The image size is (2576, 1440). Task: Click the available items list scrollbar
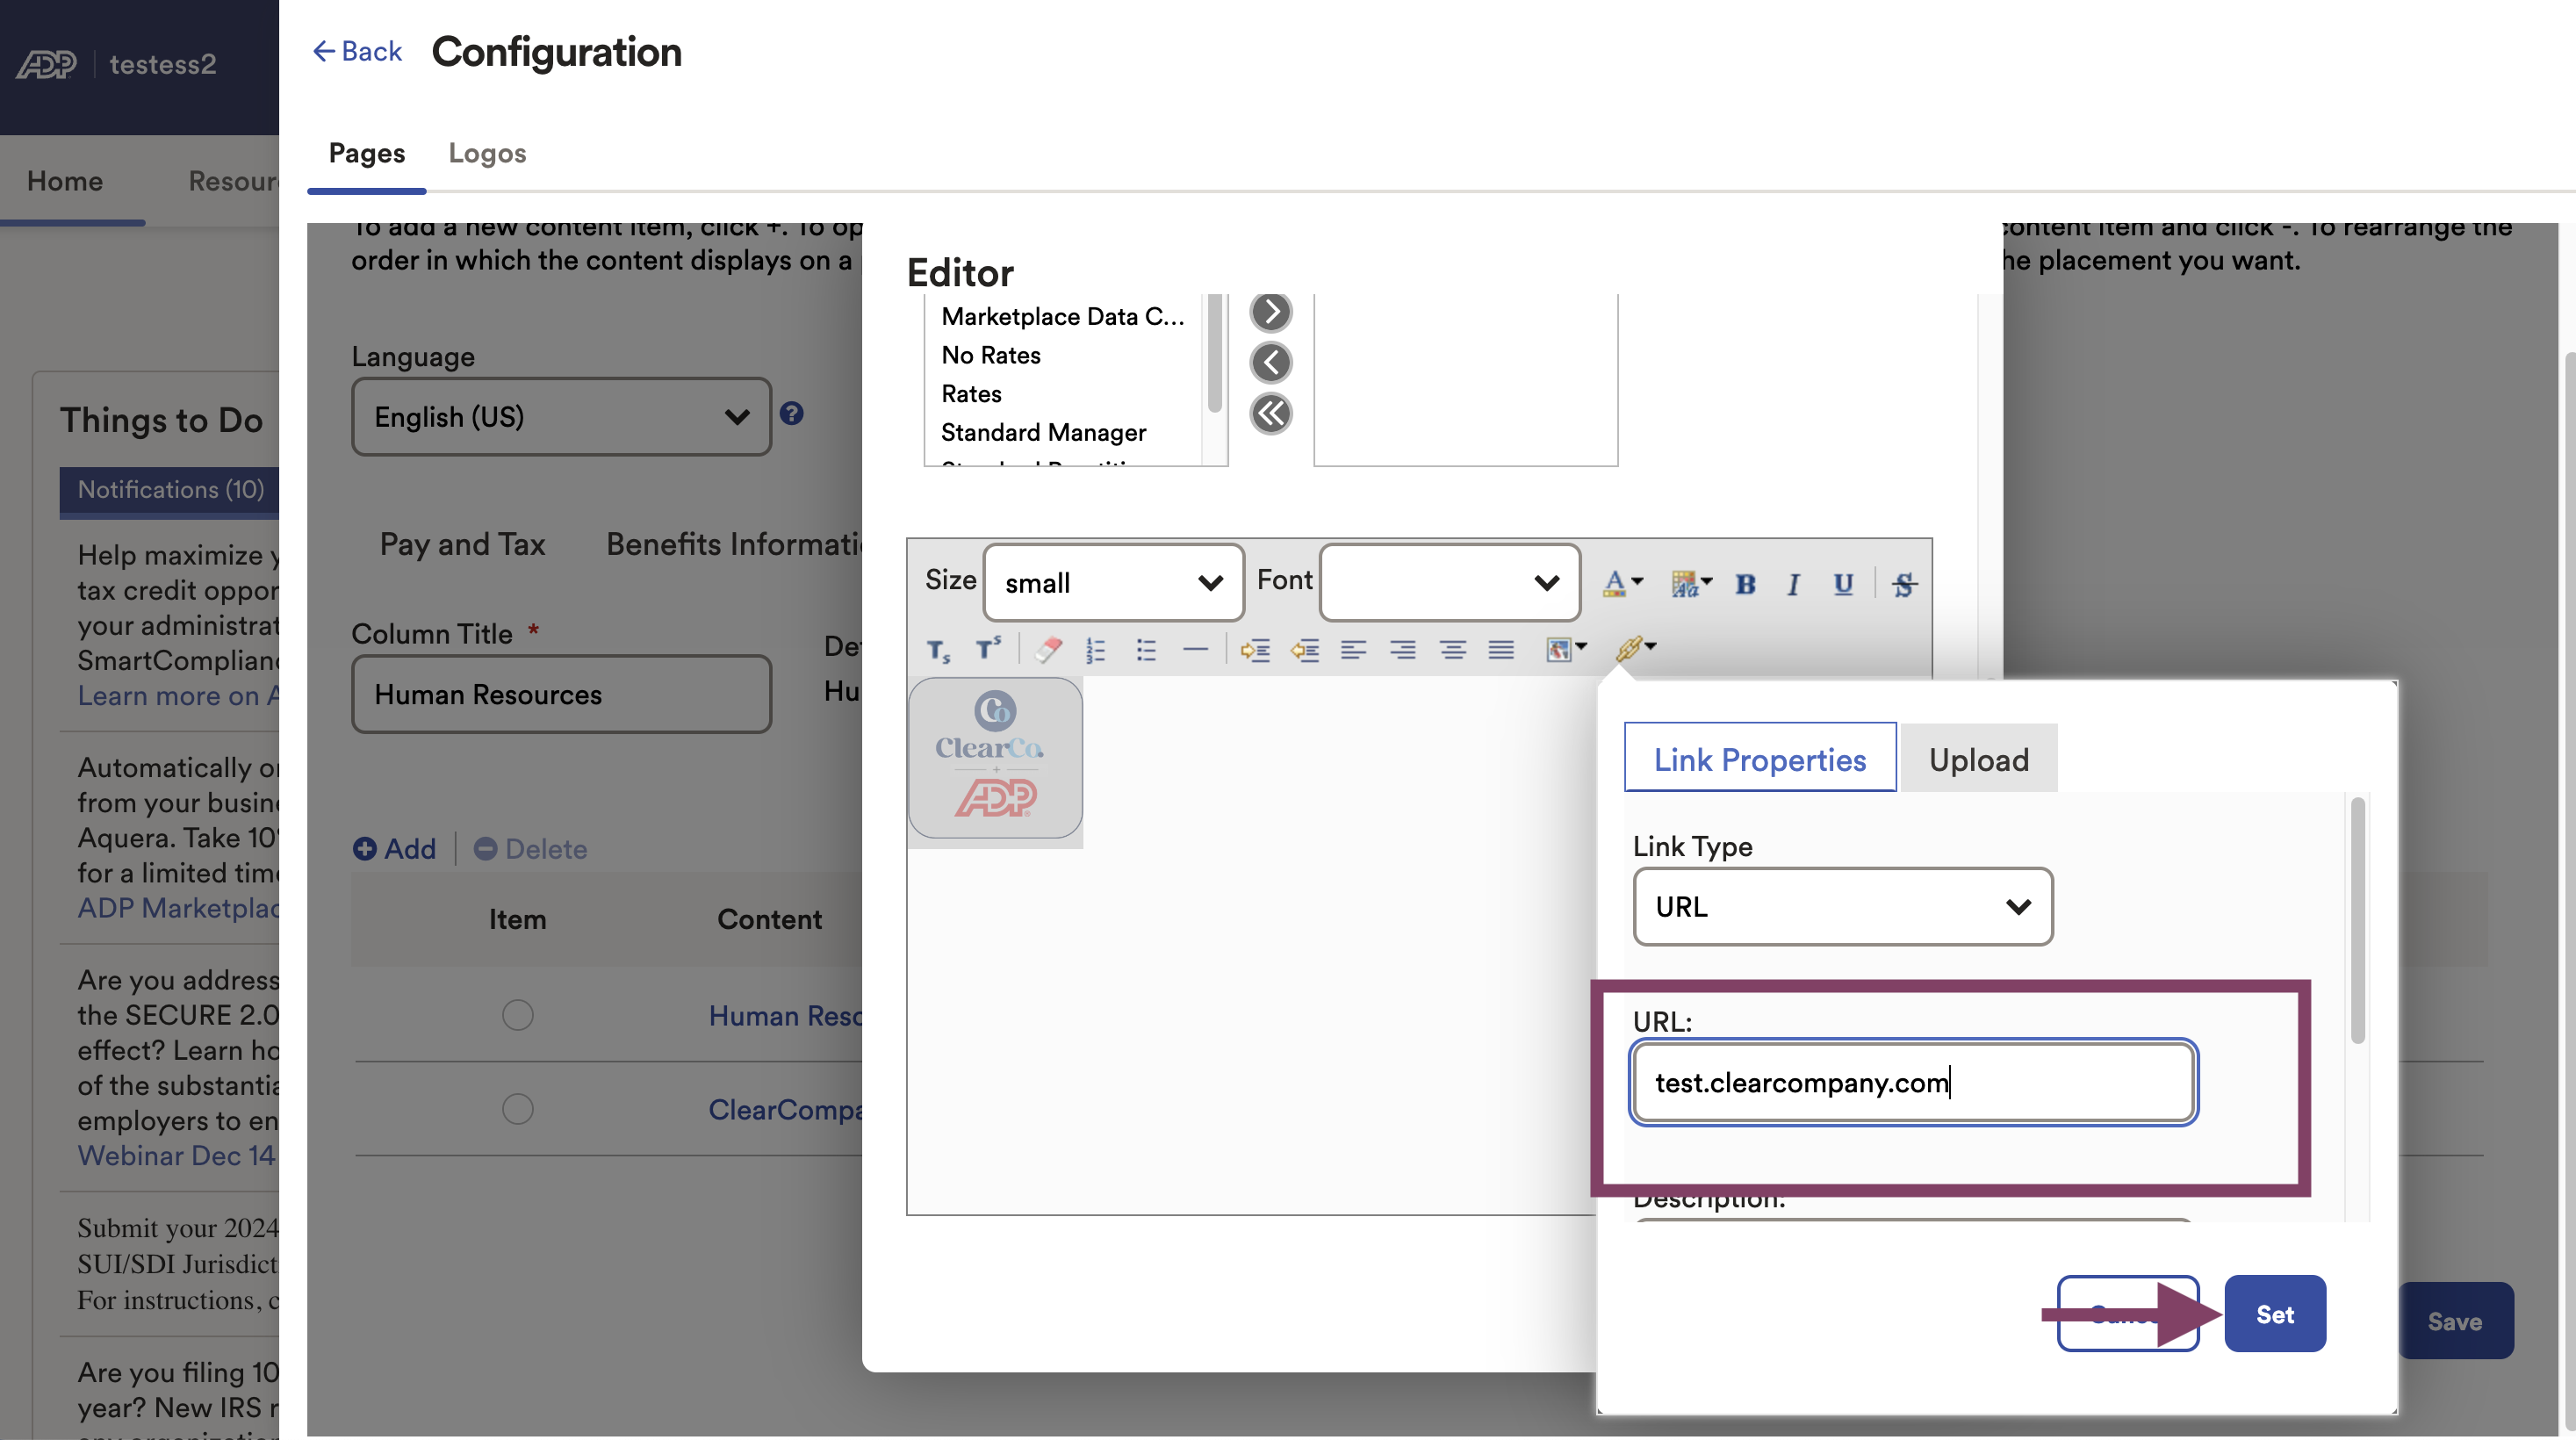(1214, 352)
